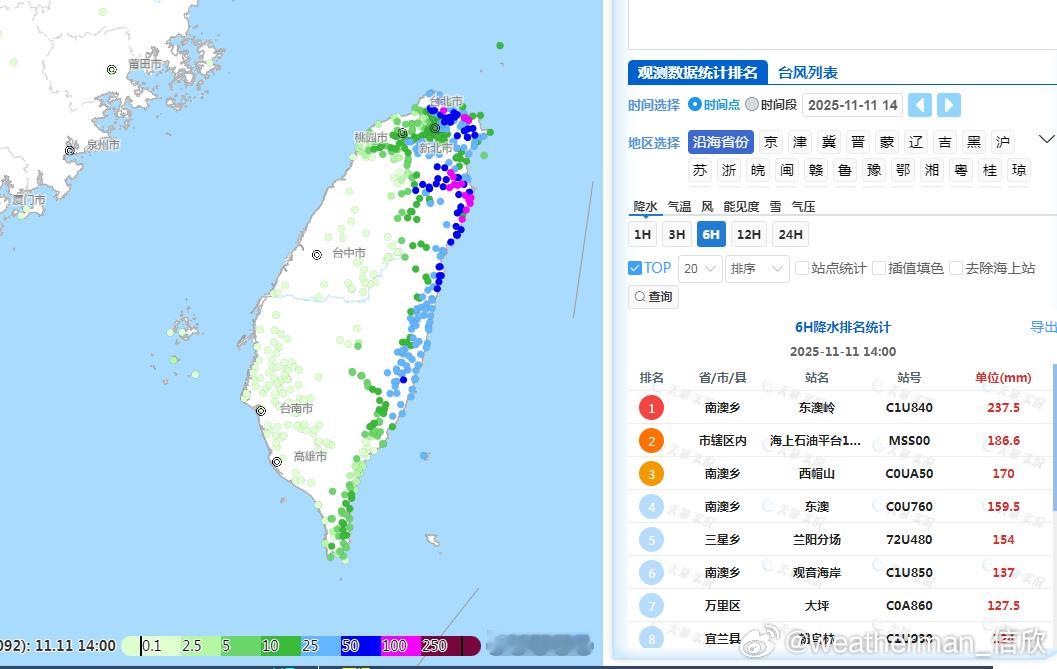Click the 10 green legend swatch
The width and height of the screenshot is (1057, 669).
(x=280, y=646)
